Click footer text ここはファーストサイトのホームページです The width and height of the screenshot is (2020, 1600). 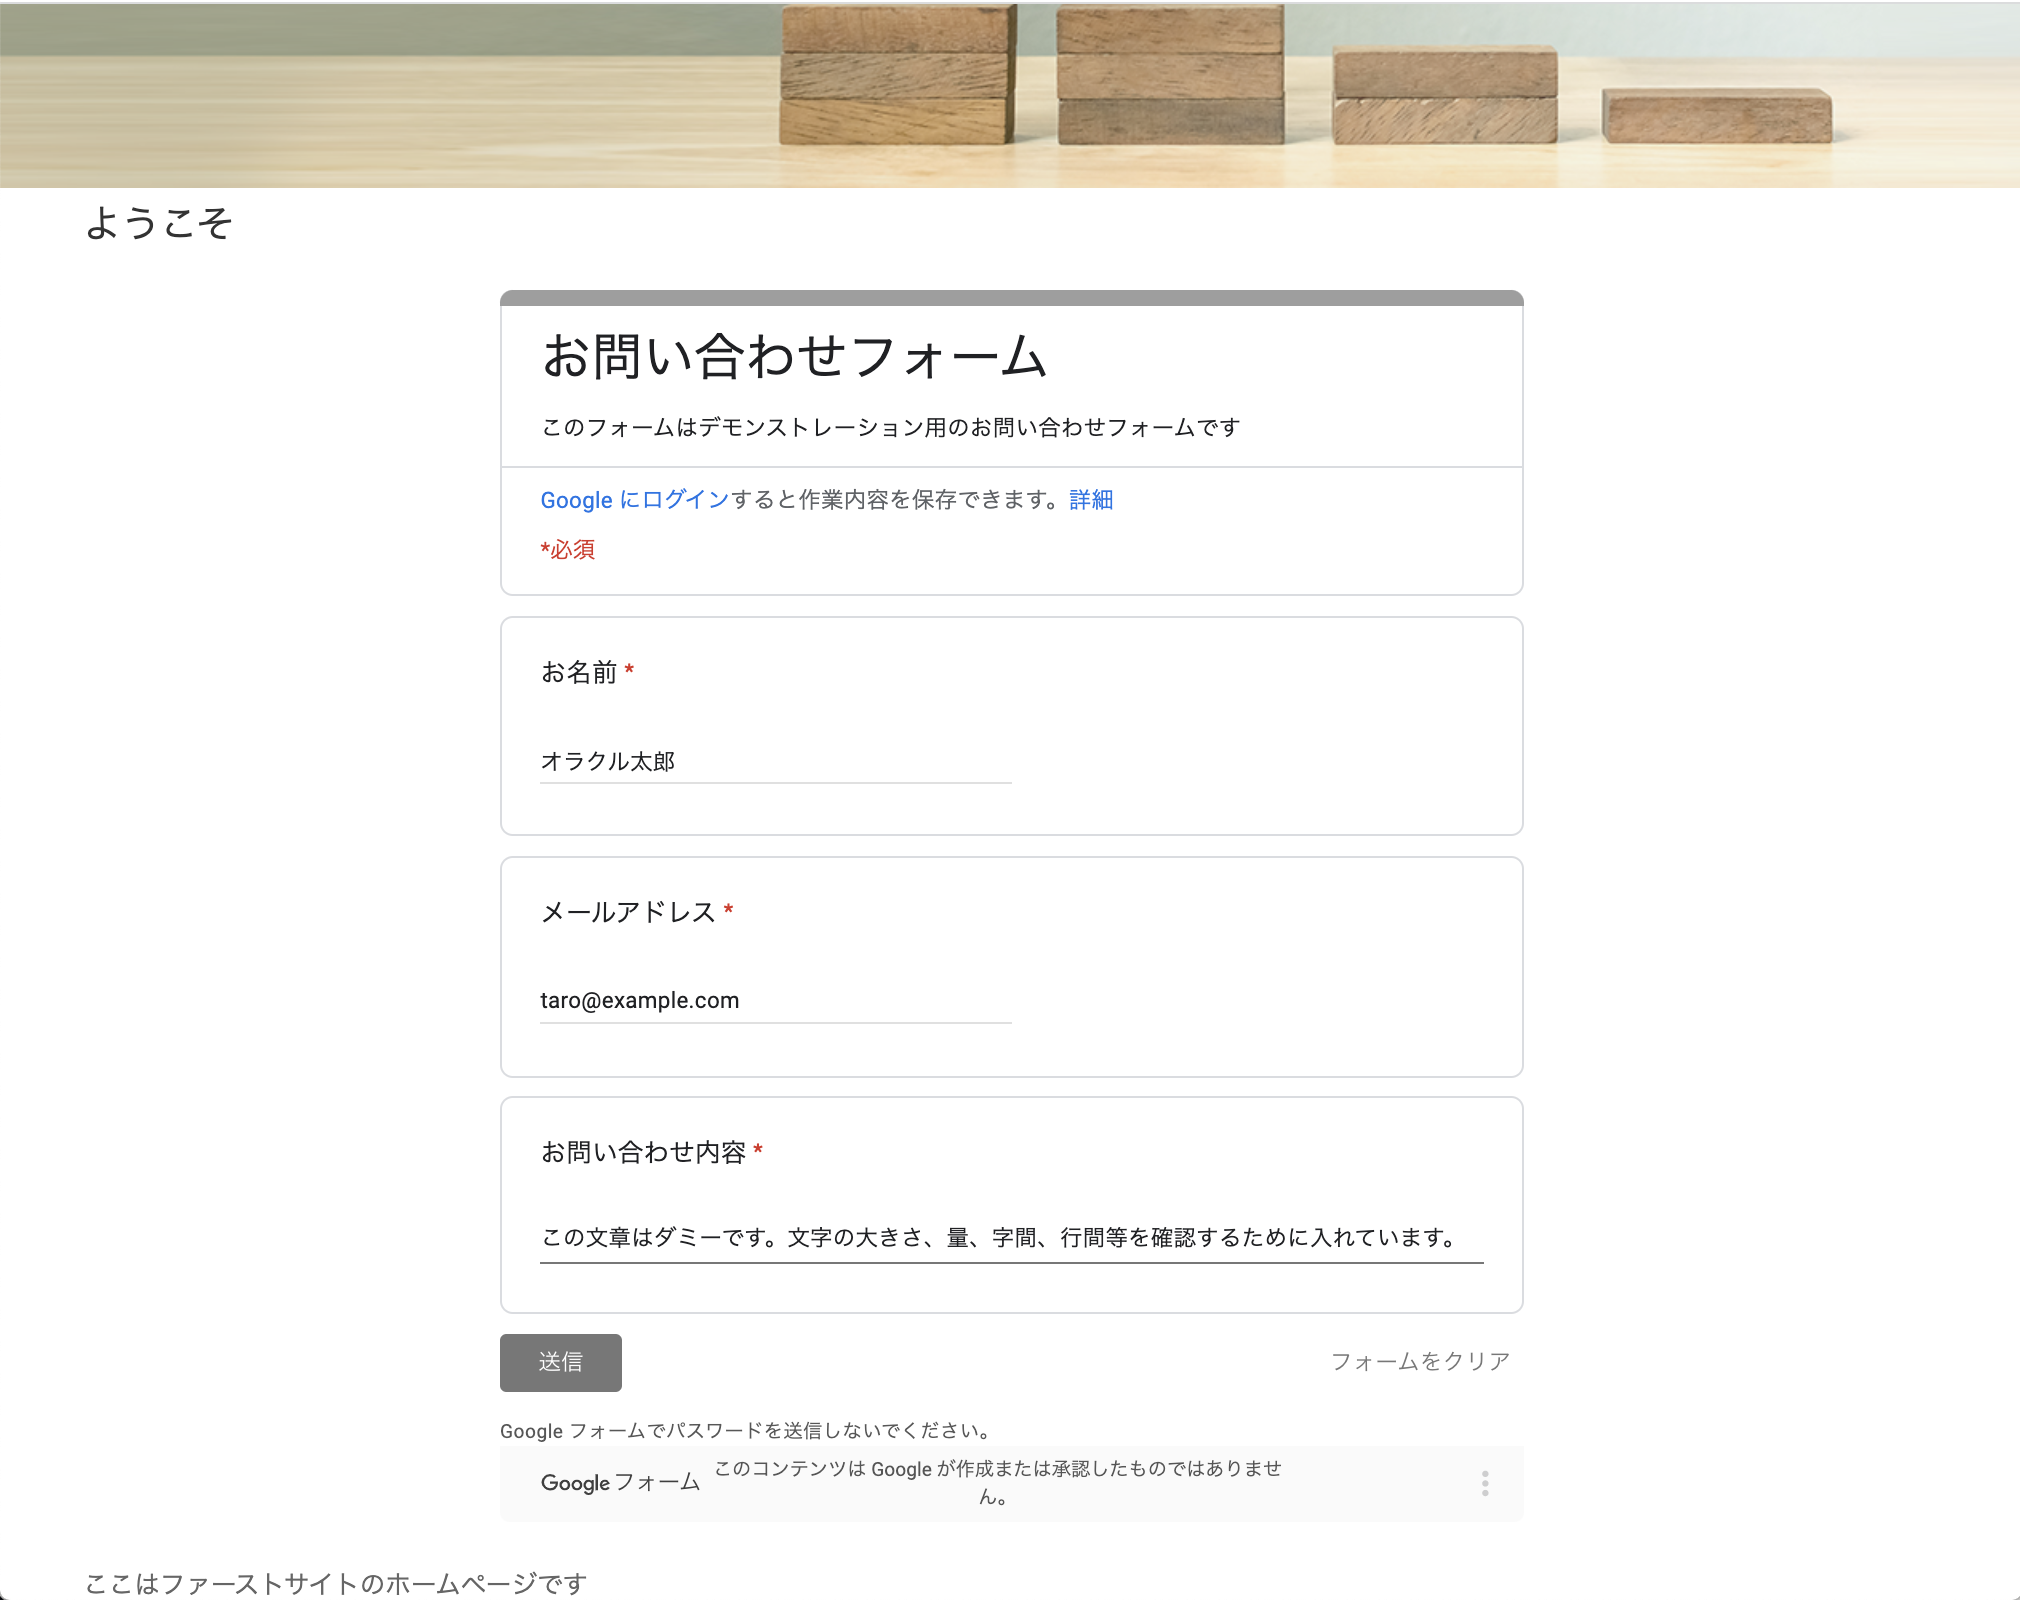[x=336, y=1583]
